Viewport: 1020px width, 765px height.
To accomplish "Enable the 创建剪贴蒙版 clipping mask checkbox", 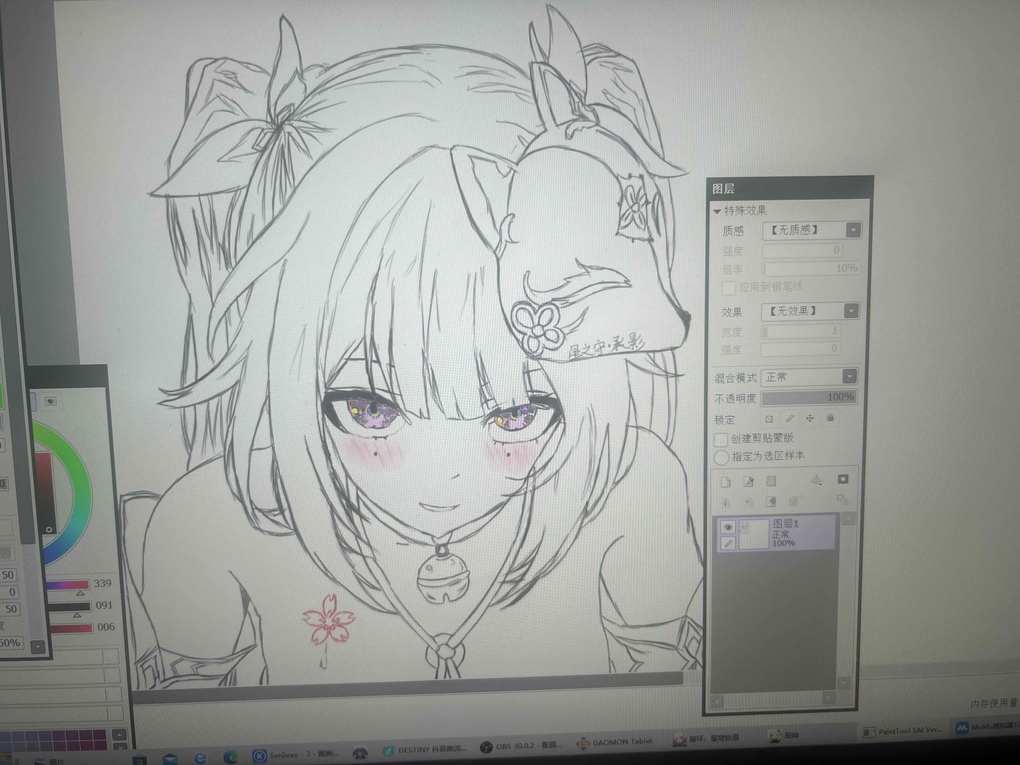I will coord(721,440).
